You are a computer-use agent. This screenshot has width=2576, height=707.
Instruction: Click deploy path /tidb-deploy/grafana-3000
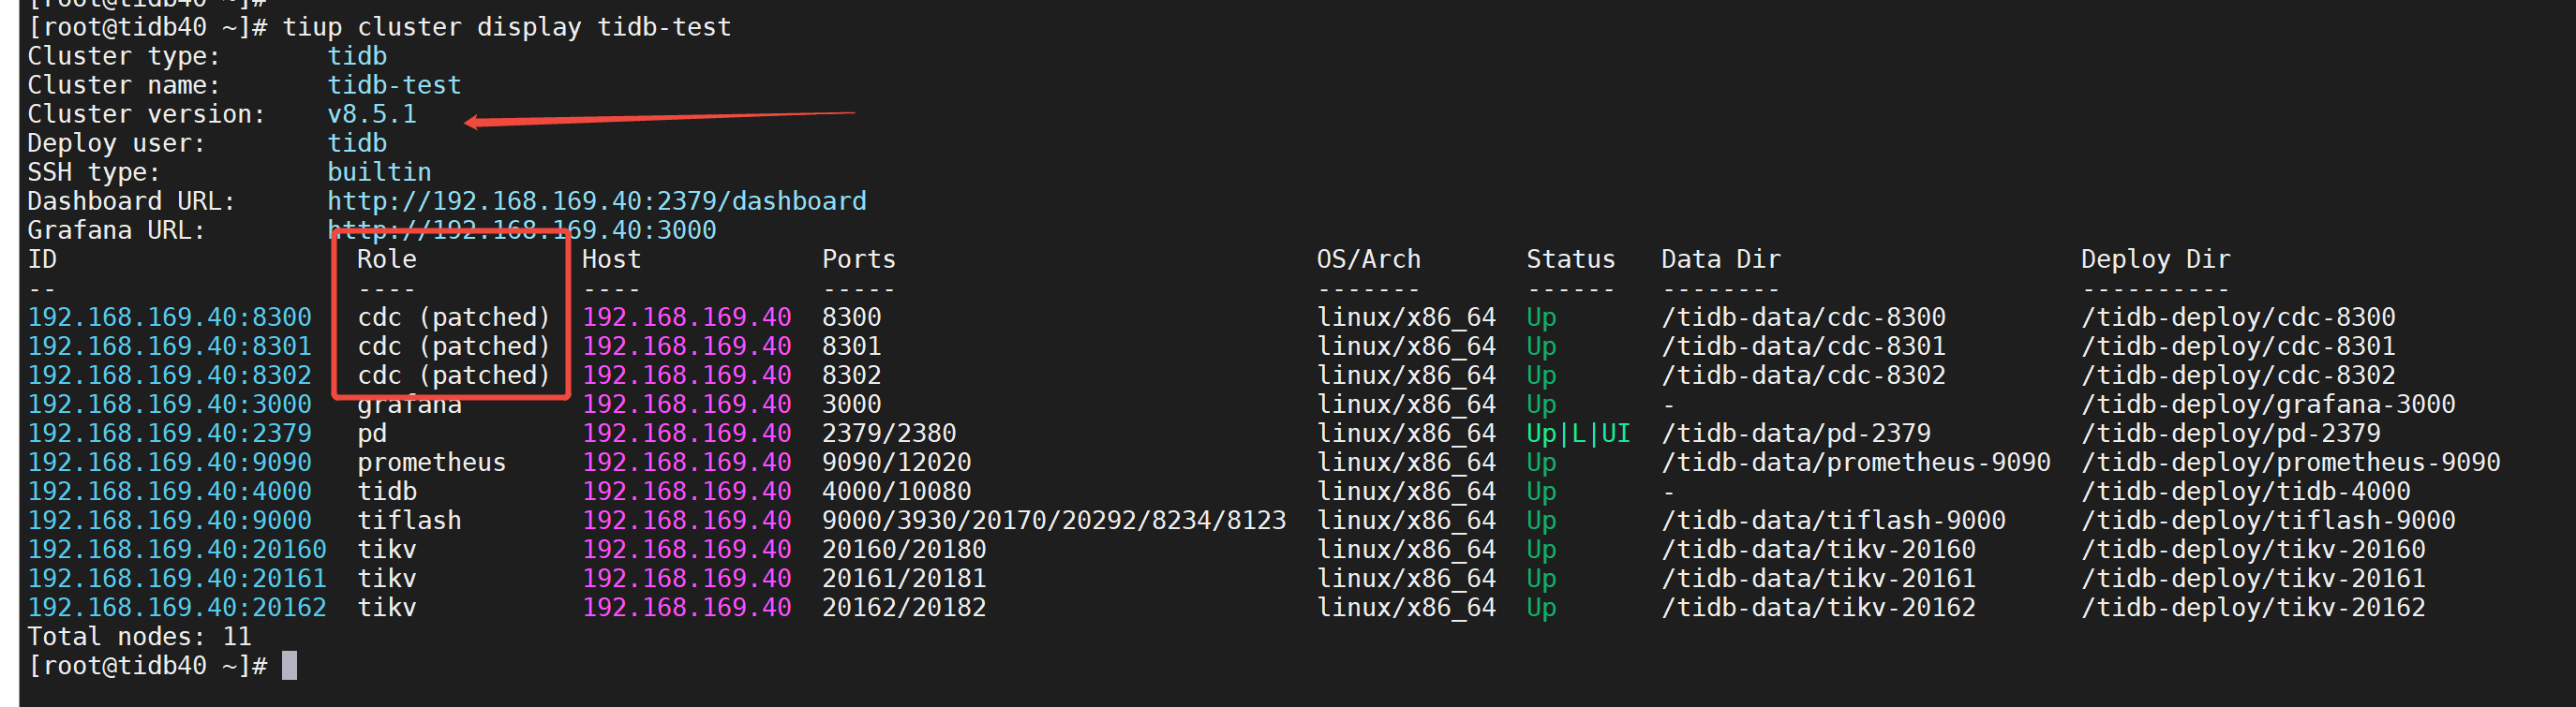2267,404
